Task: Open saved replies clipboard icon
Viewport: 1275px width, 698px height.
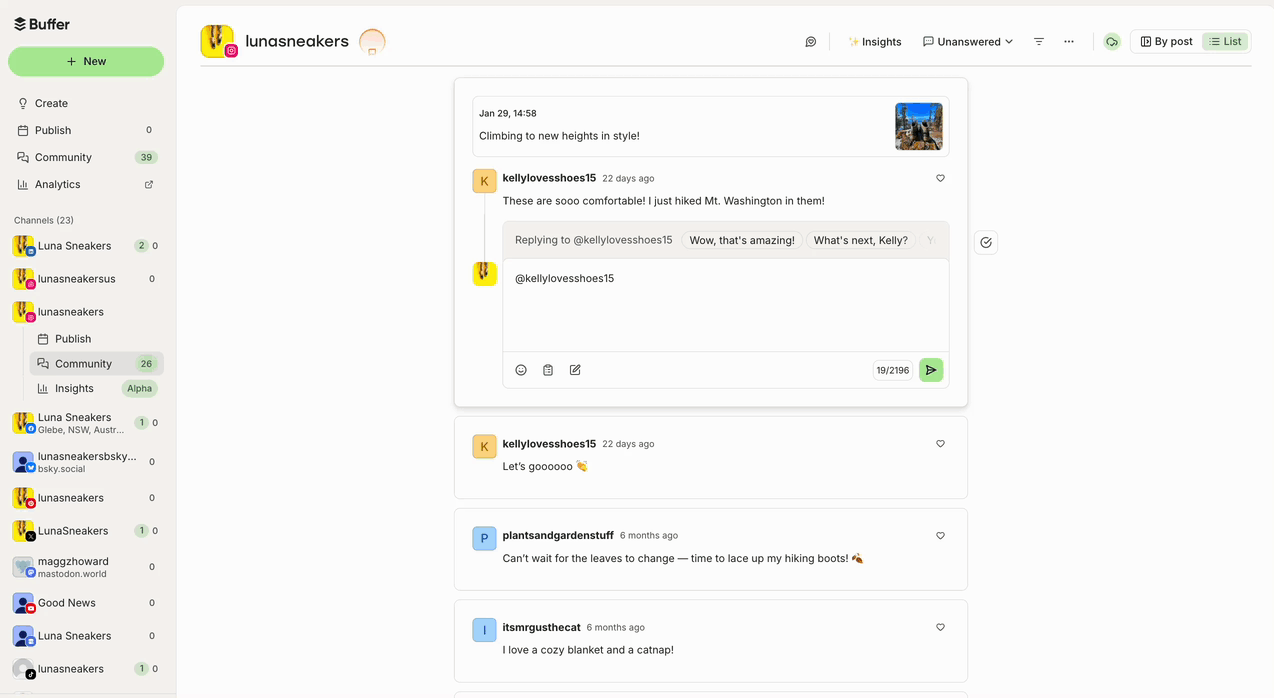Action: (x=548, y=370)
